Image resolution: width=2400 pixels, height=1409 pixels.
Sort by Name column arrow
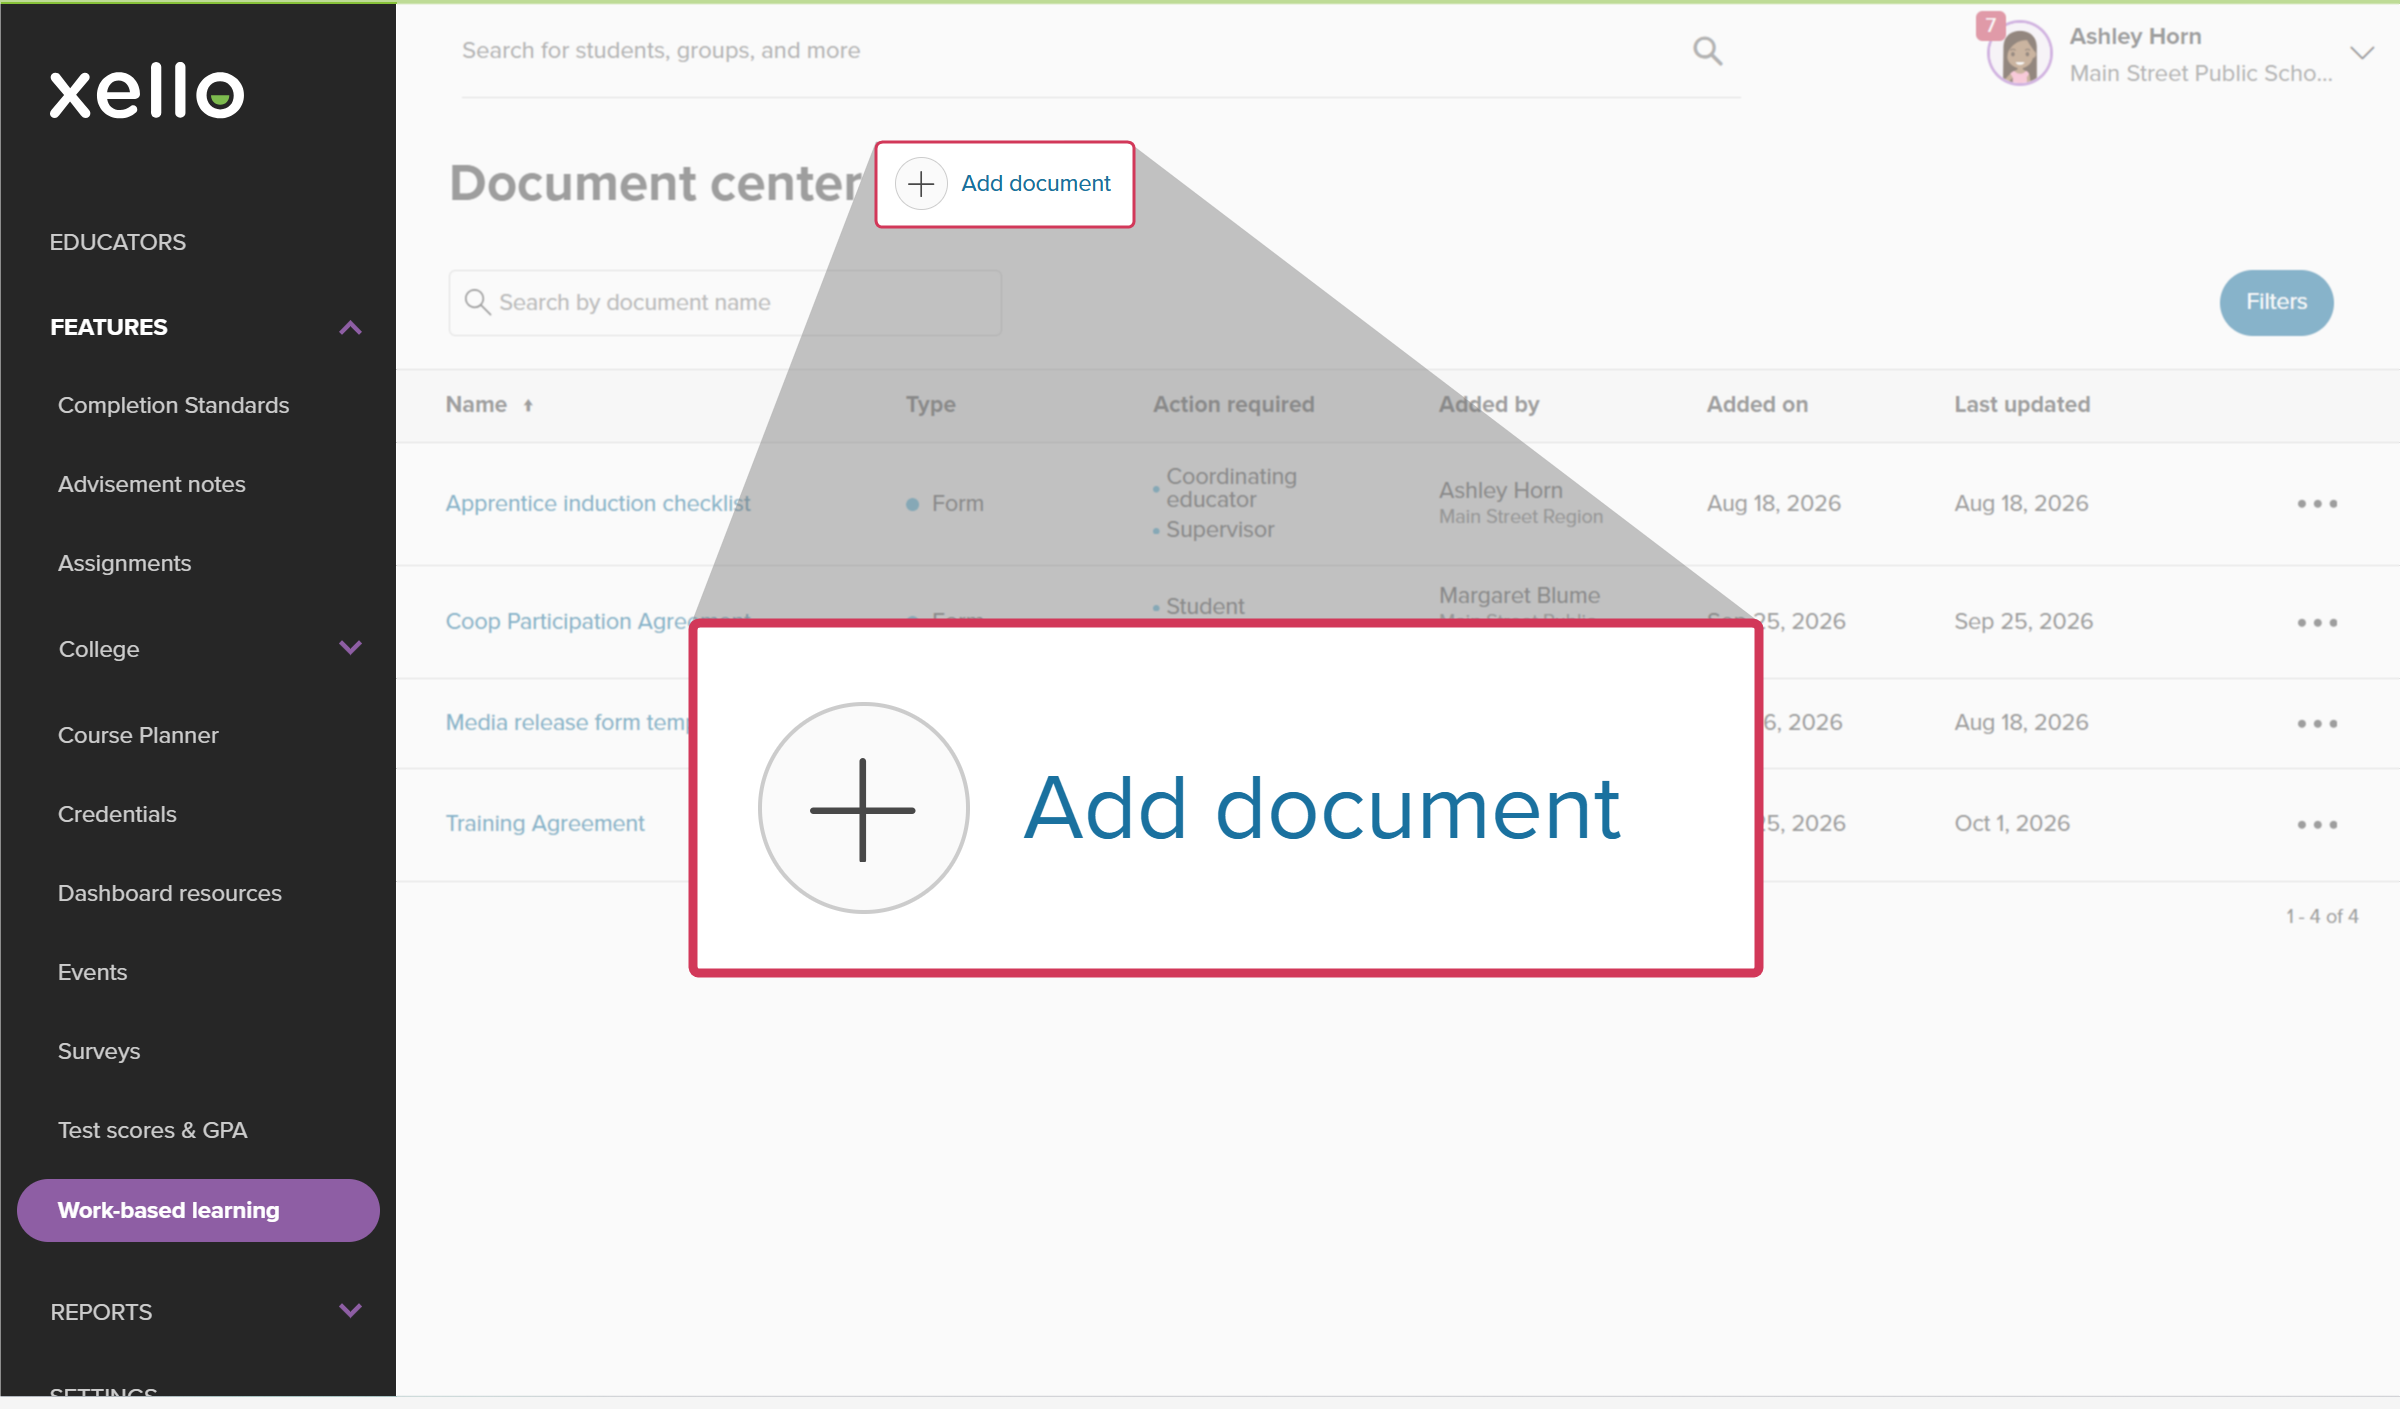528,406
